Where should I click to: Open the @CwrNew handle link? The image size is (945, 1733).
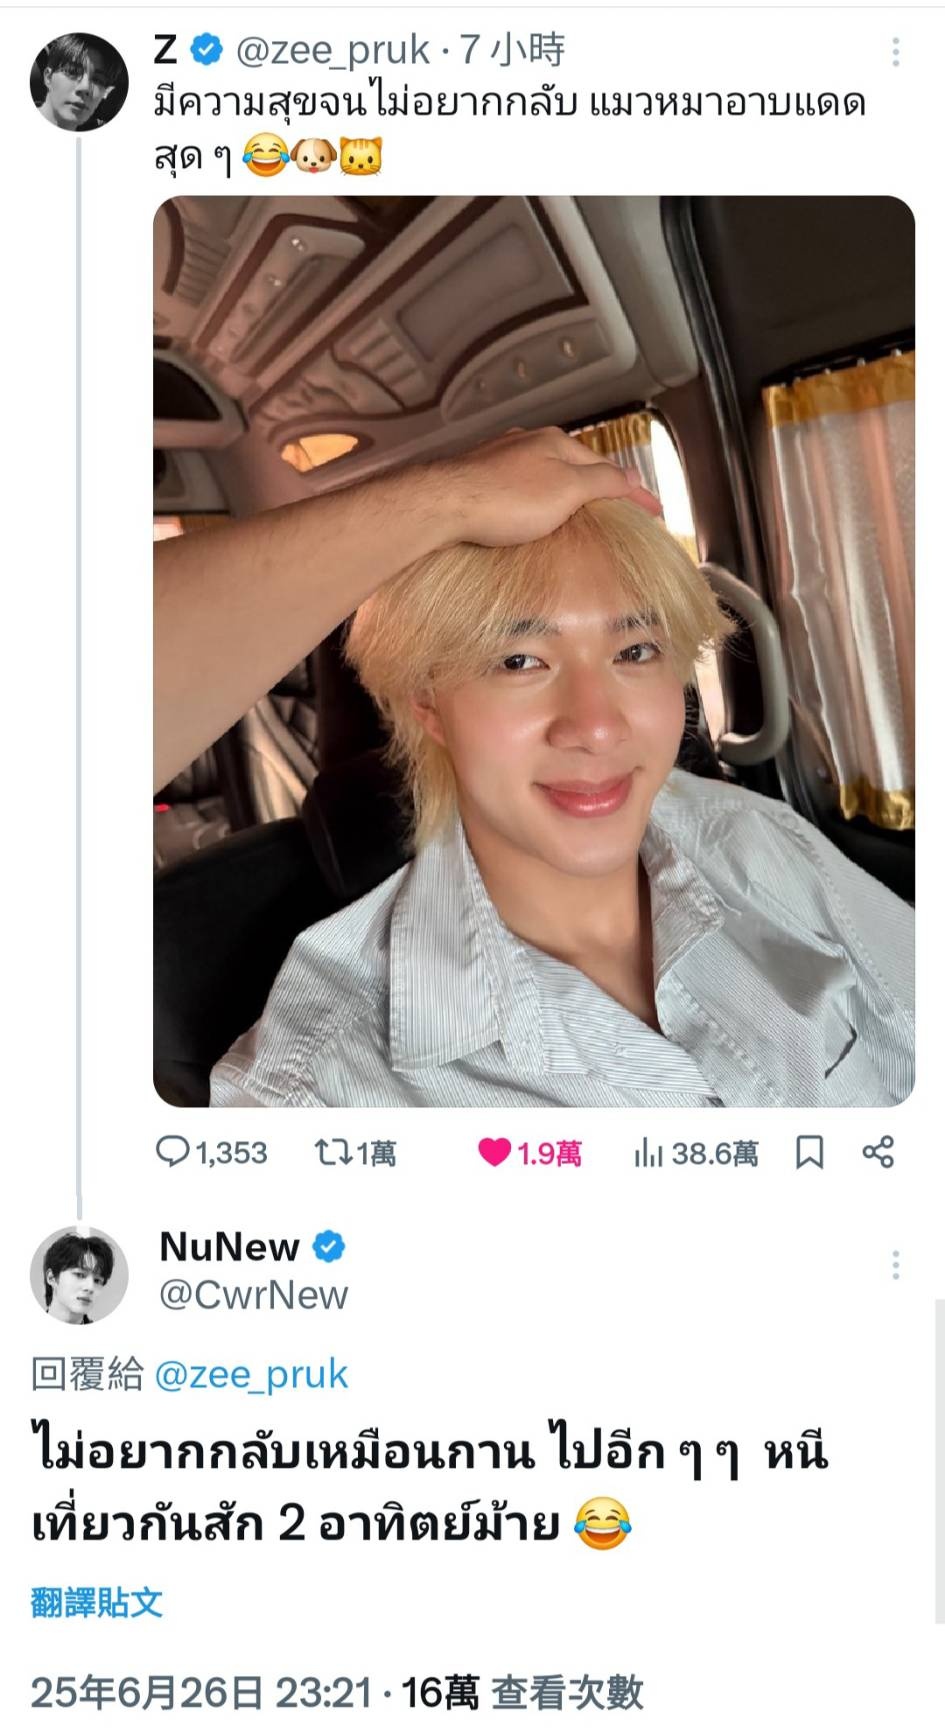(254, 1295)
